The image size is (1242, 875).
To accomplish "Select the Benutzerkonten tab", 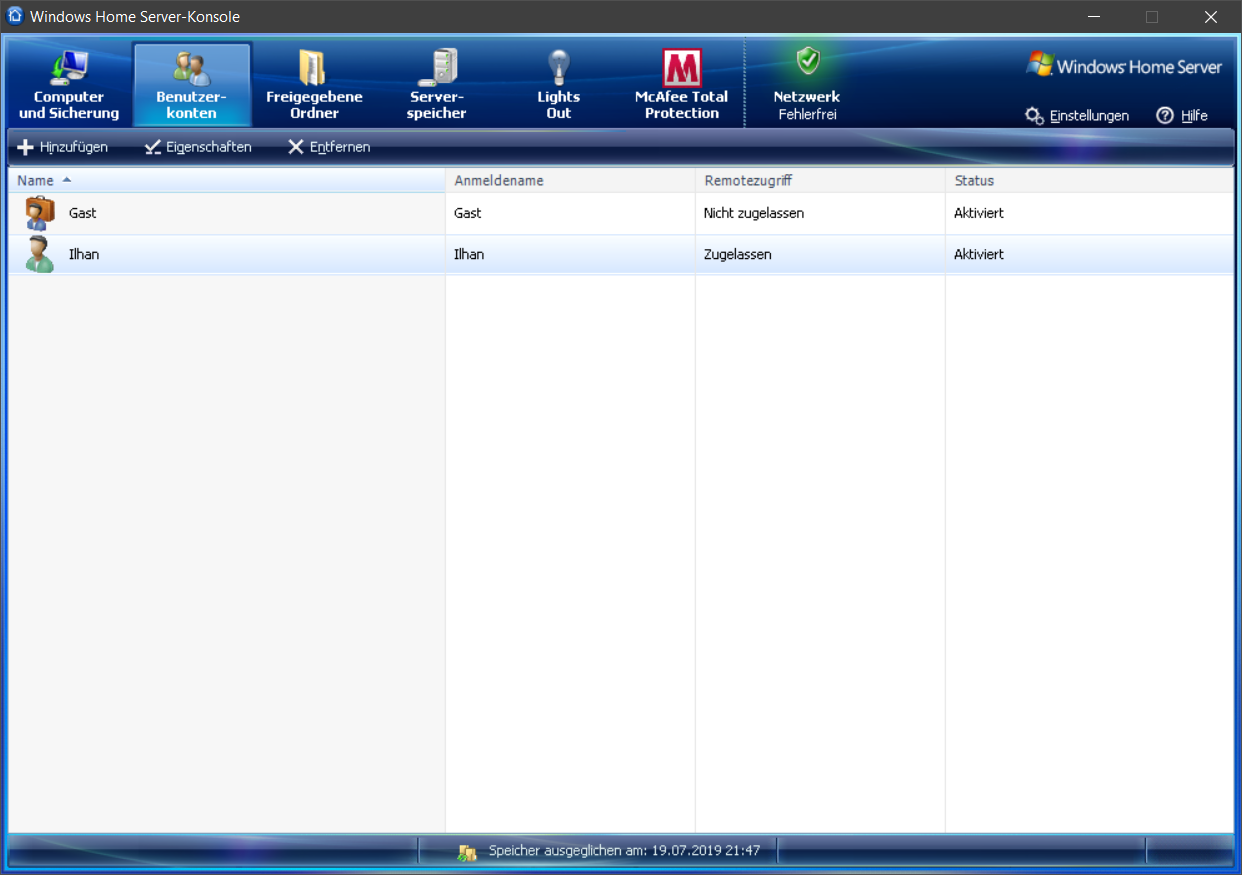I will [192, 85].
